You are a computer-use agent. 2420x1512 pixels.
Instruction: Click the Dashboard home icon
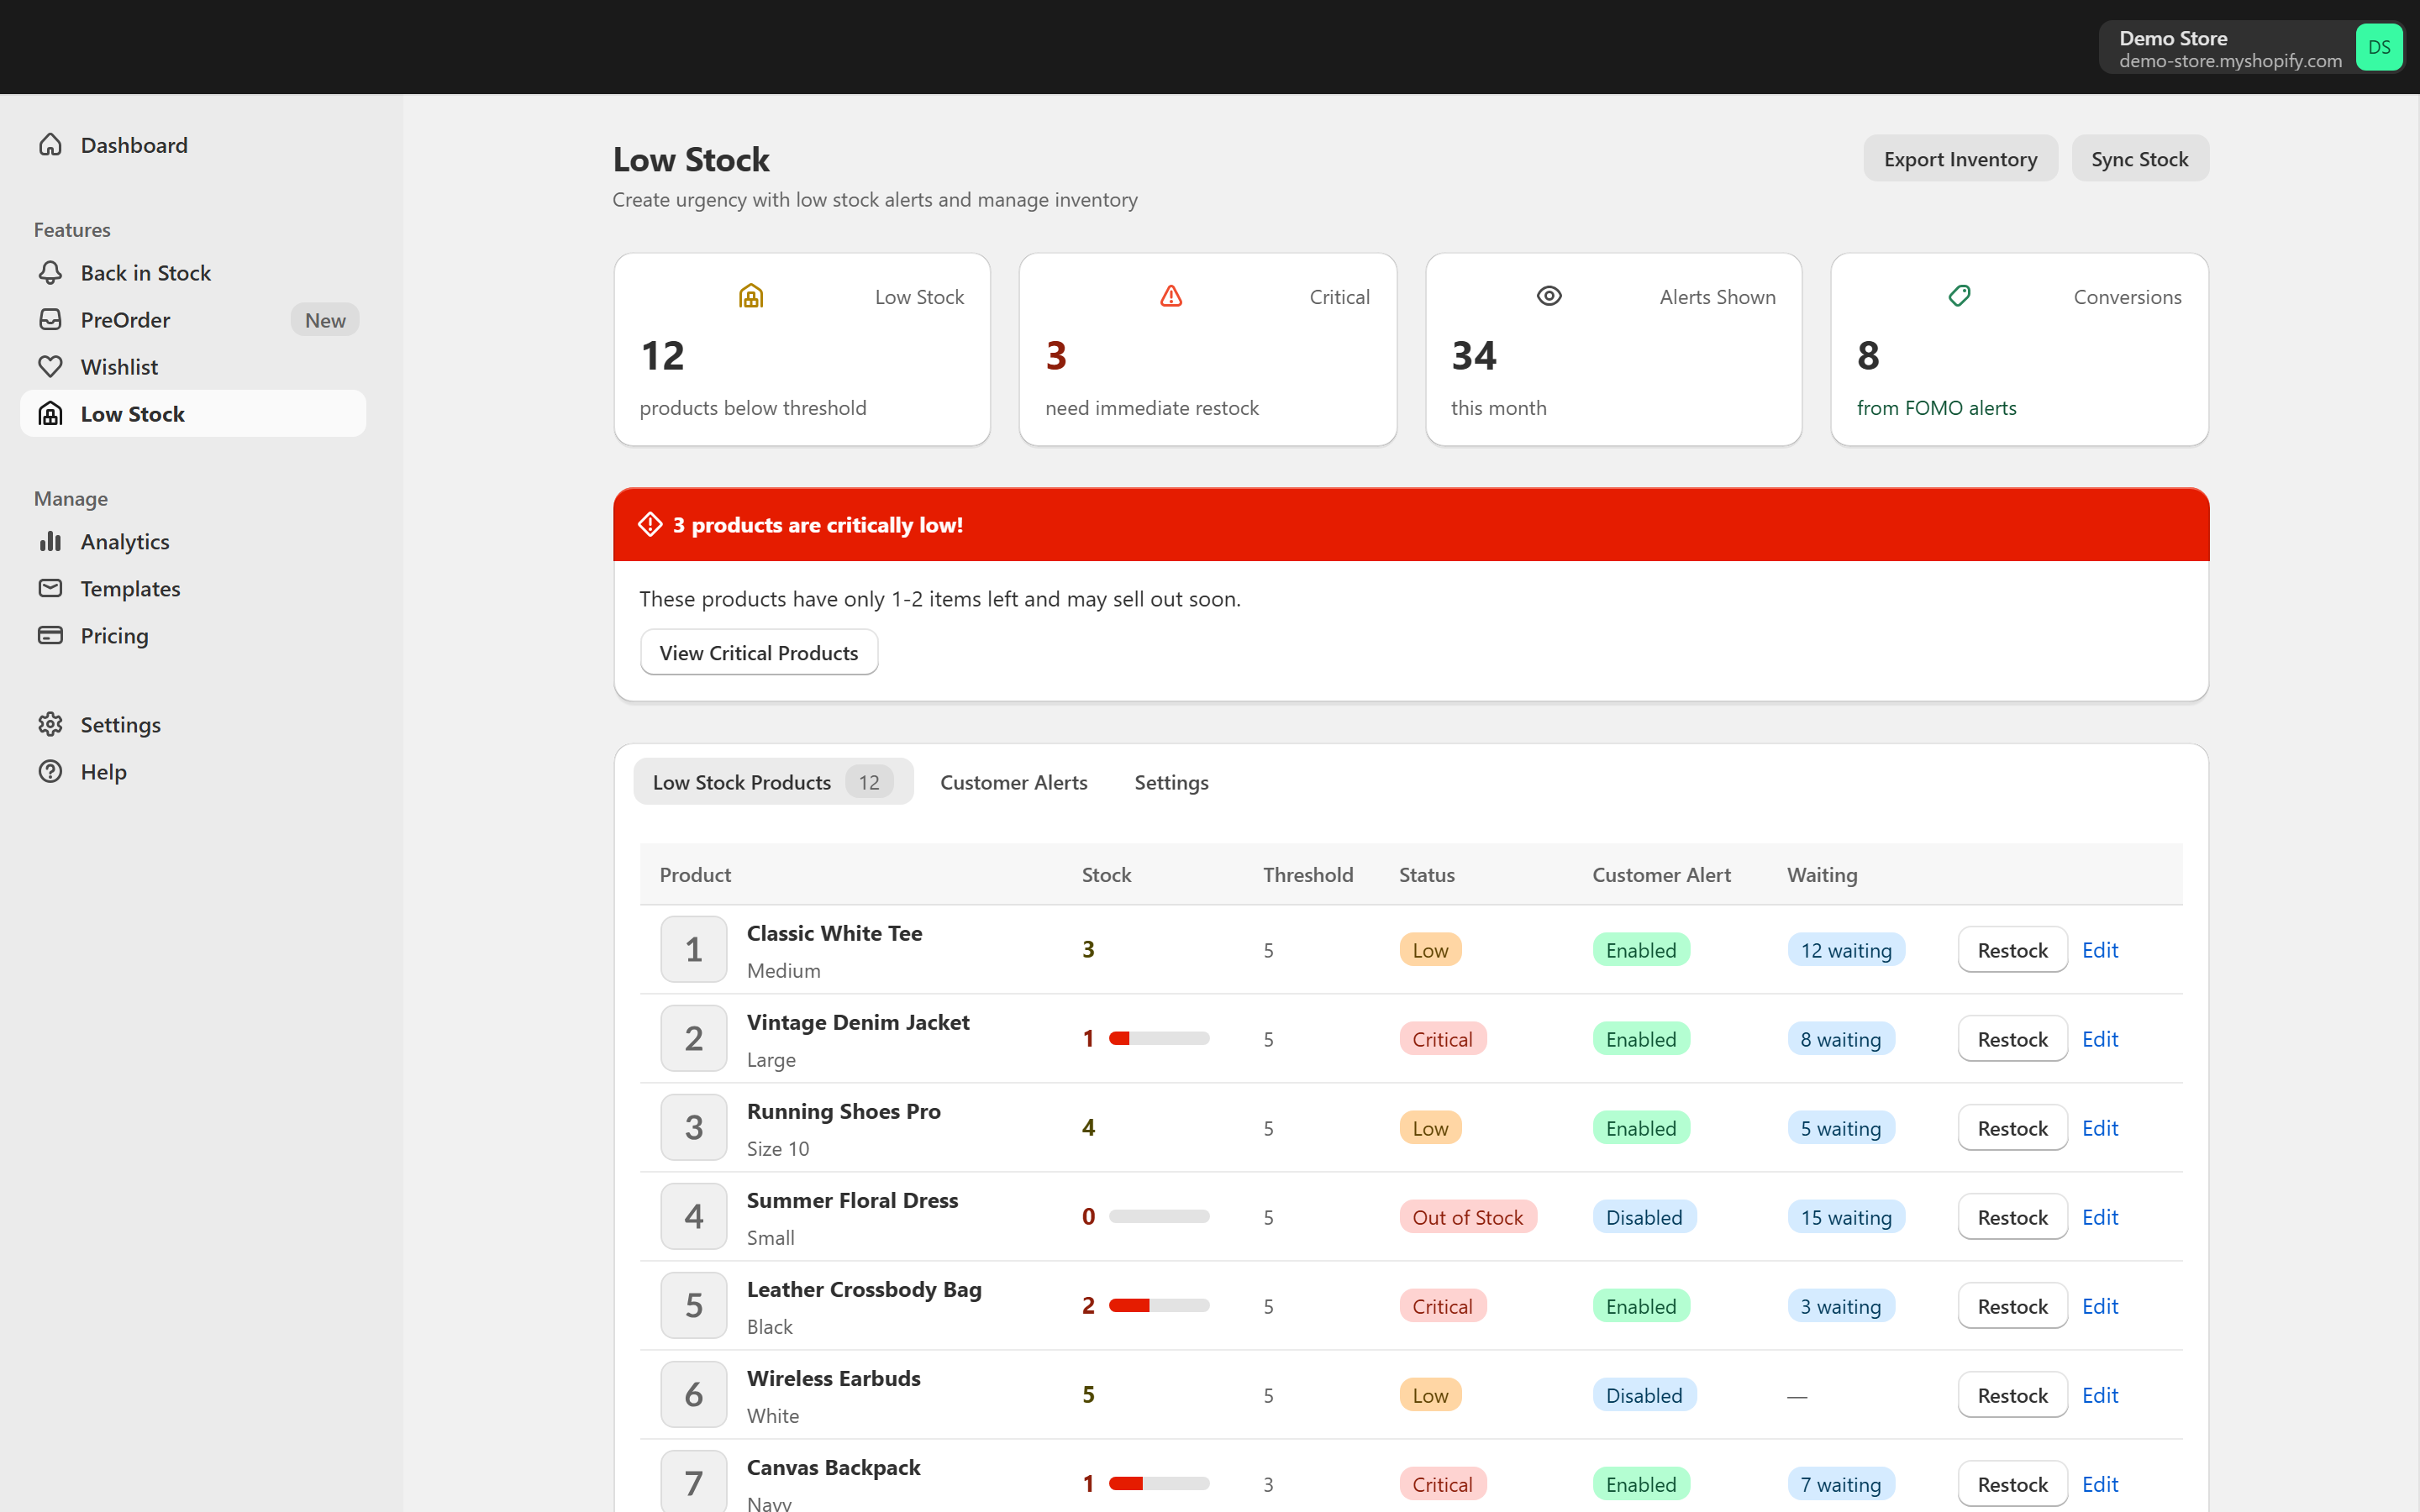[x=50, y=145]
